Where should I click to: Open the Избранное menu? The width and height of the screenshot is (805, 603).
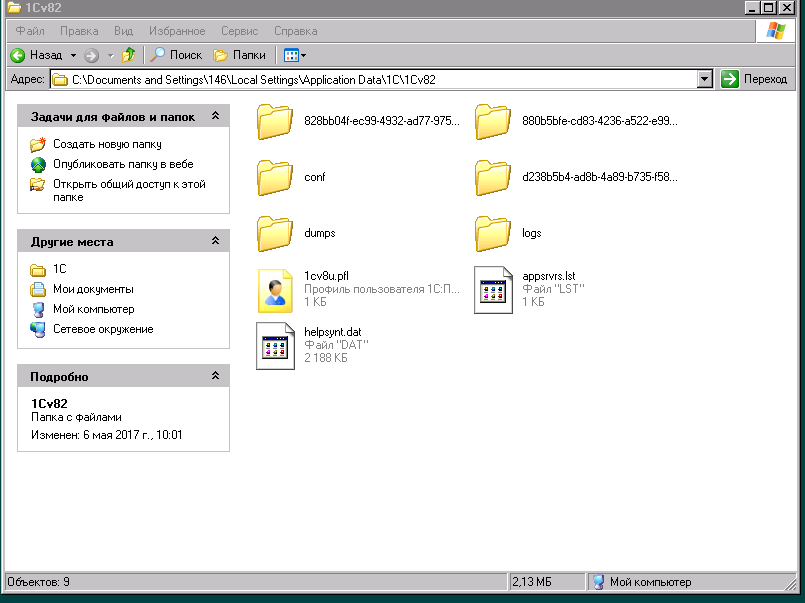(x=177, y=31)
